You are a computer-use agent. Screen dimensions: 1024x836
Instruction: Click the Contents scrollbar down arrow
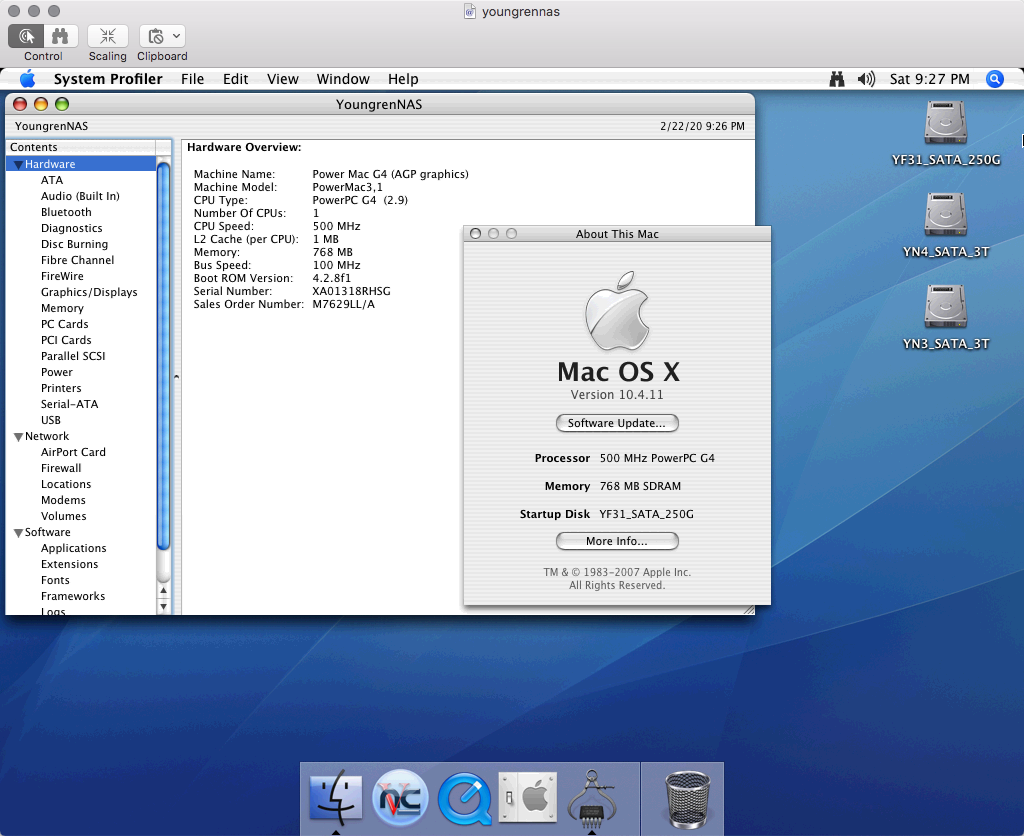(163, 606)
